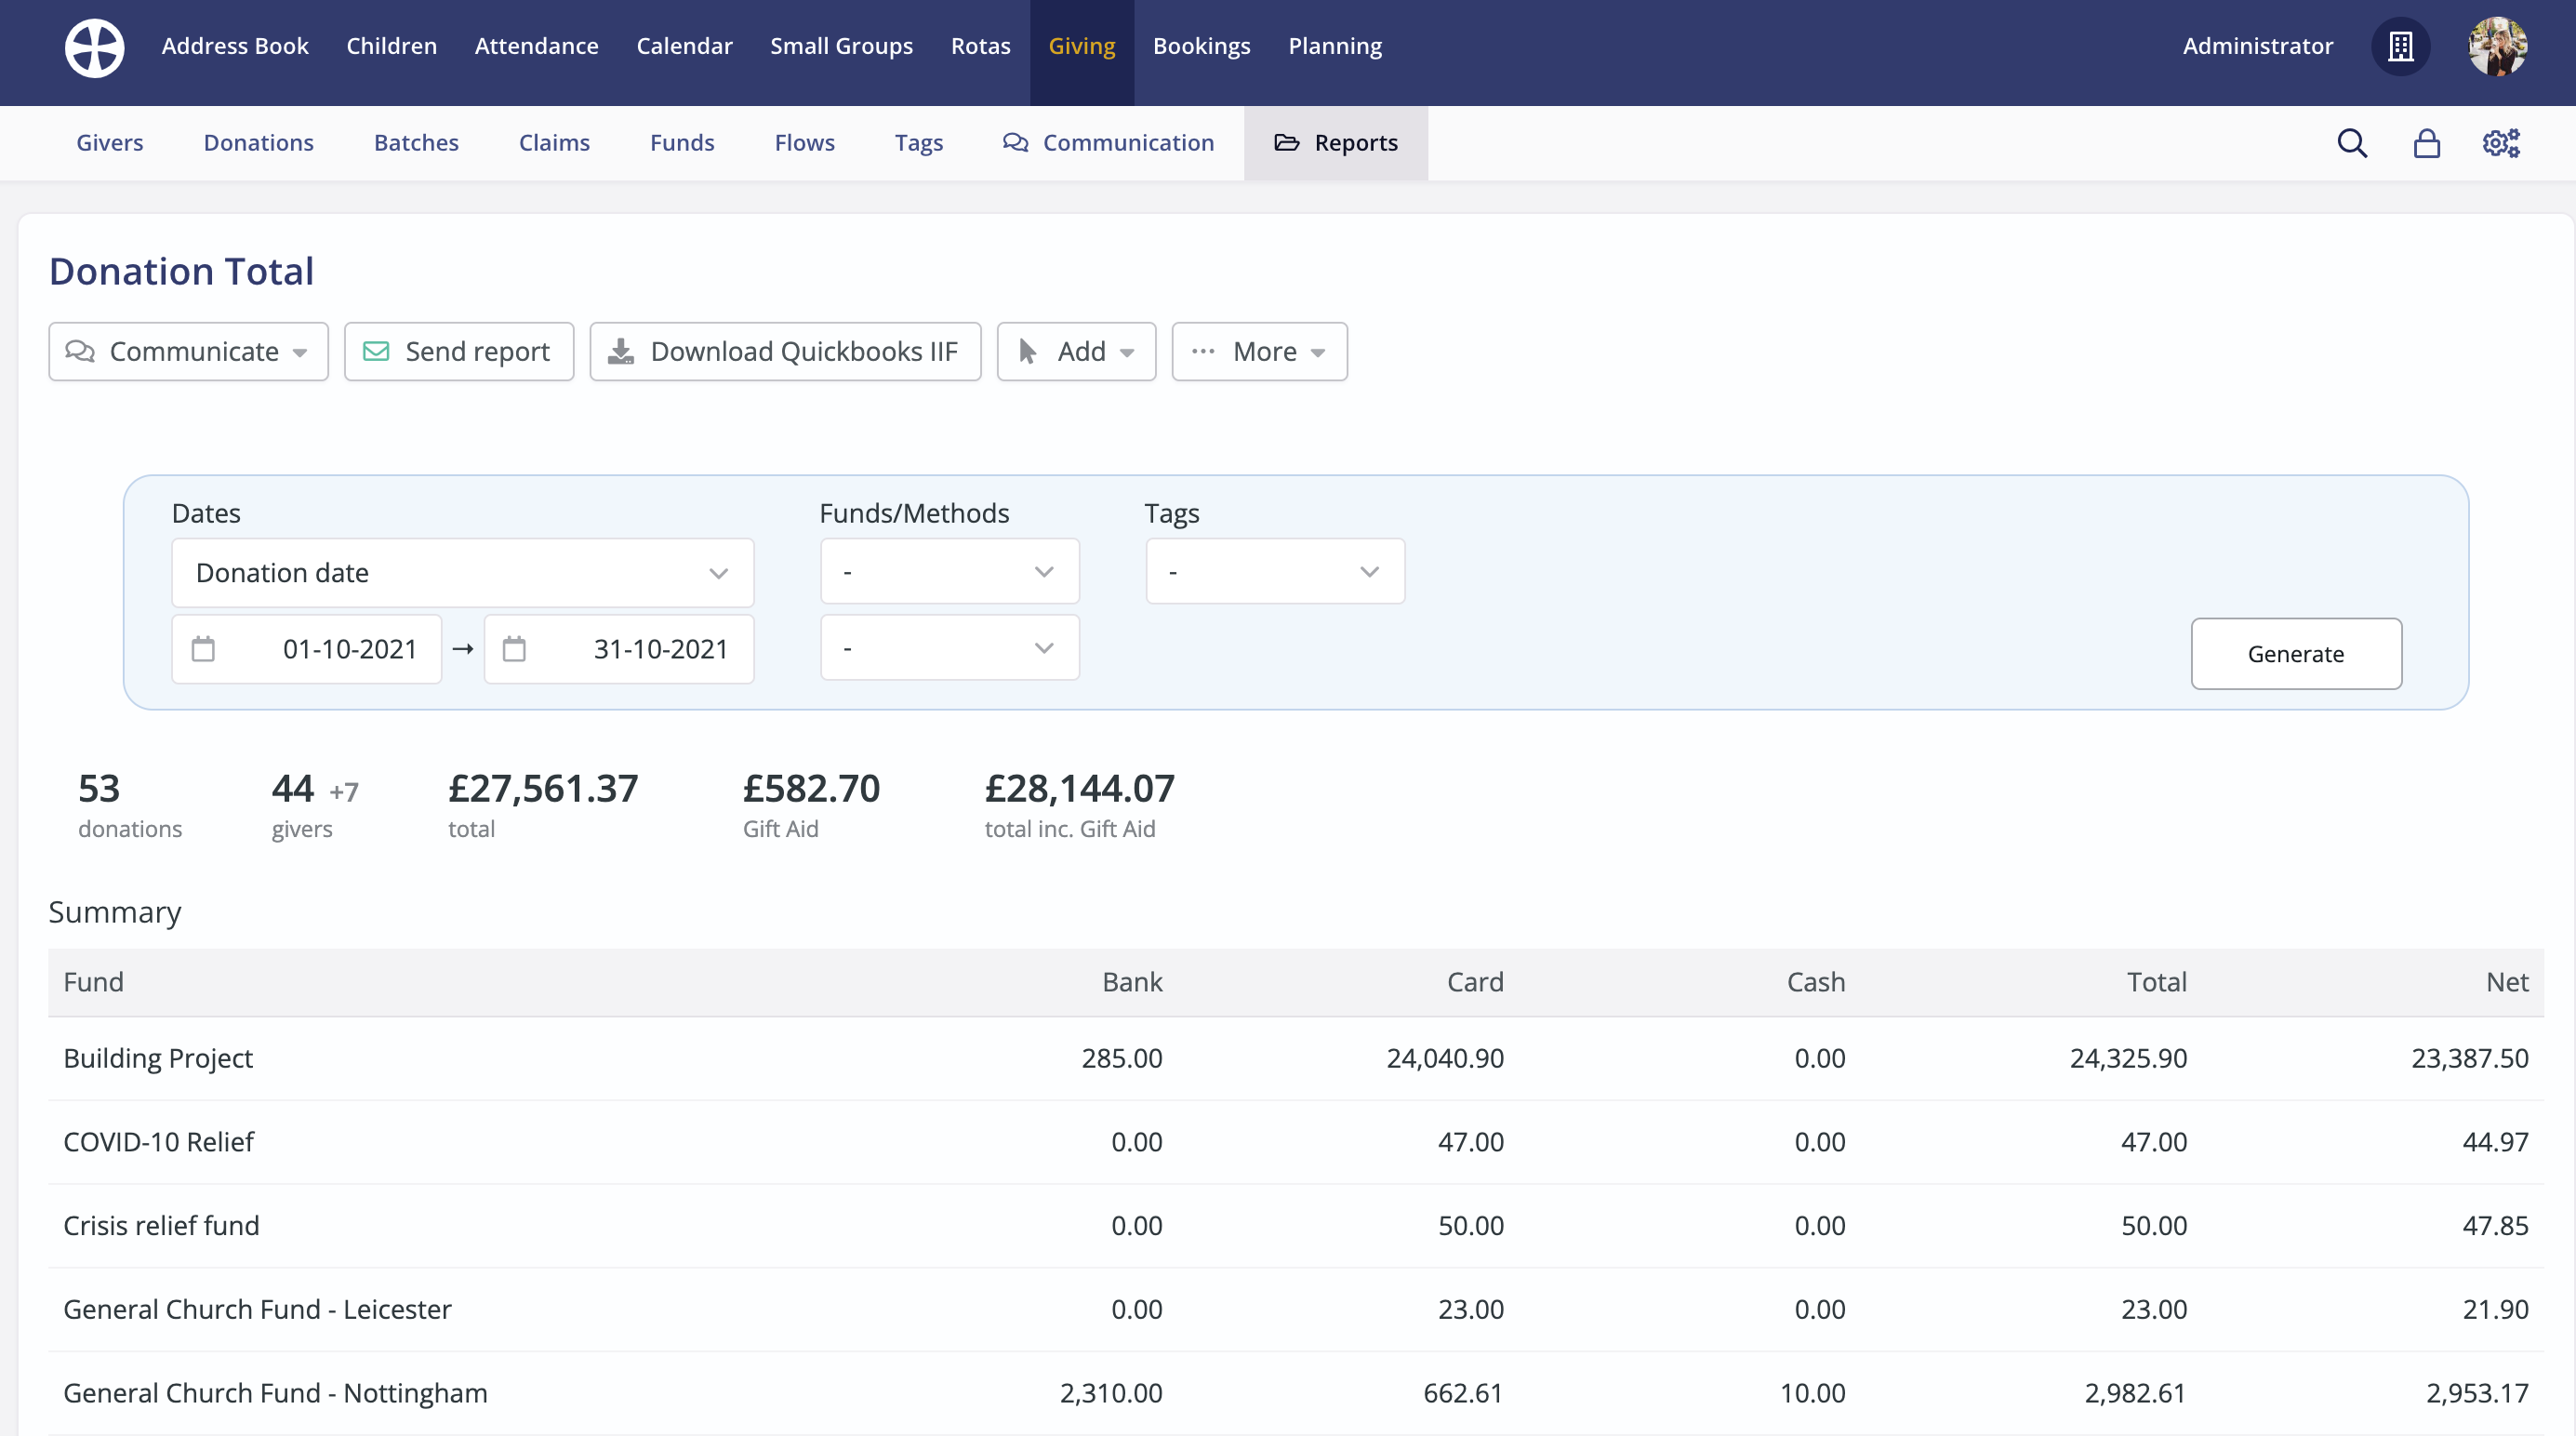This screenshot has height=1436, width=2576.
Task: Click the start date calendar icon
Action: point(203,649)
